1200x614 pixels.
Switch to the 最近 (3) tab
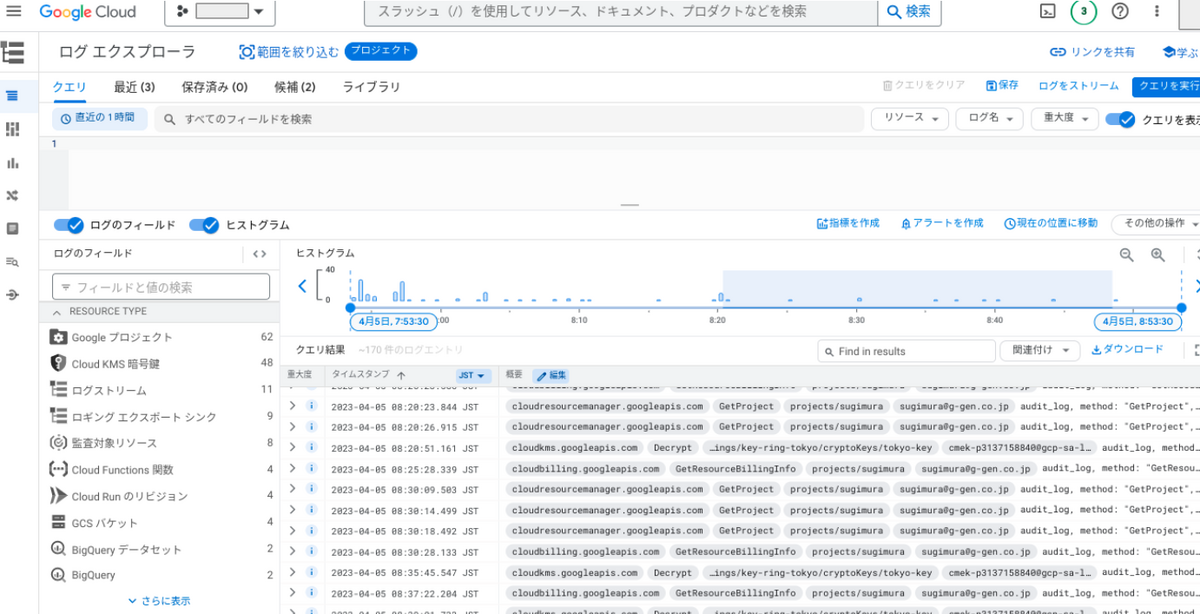[x=134, y=87]
